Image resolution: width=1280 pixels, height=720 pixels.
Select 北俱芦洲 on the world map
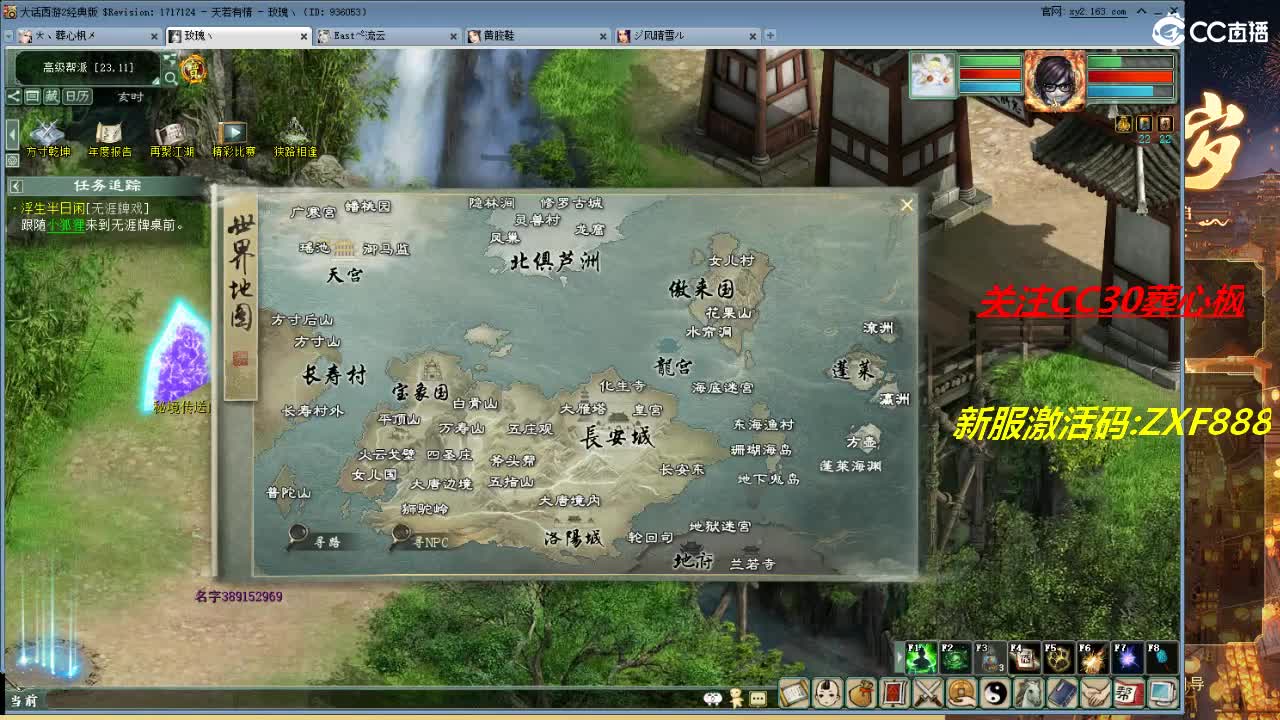tap(555, 262)
